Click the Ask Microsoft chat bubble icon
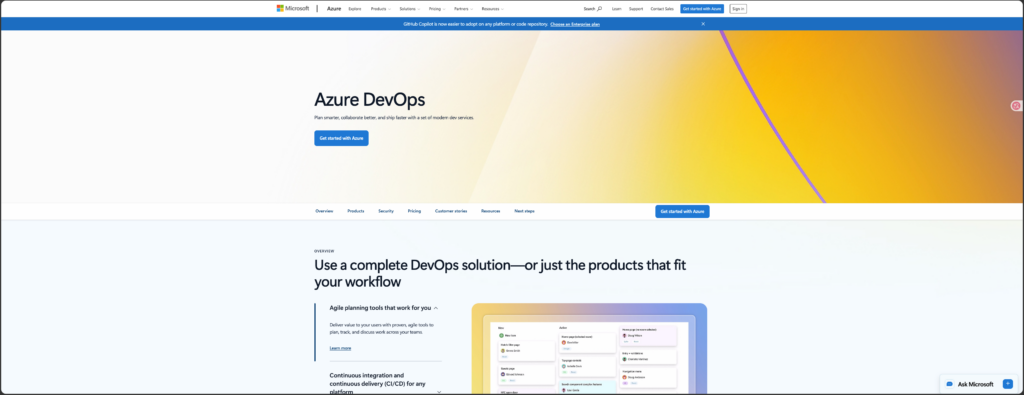The image size is (1024, 395). (x=950, y=384)
